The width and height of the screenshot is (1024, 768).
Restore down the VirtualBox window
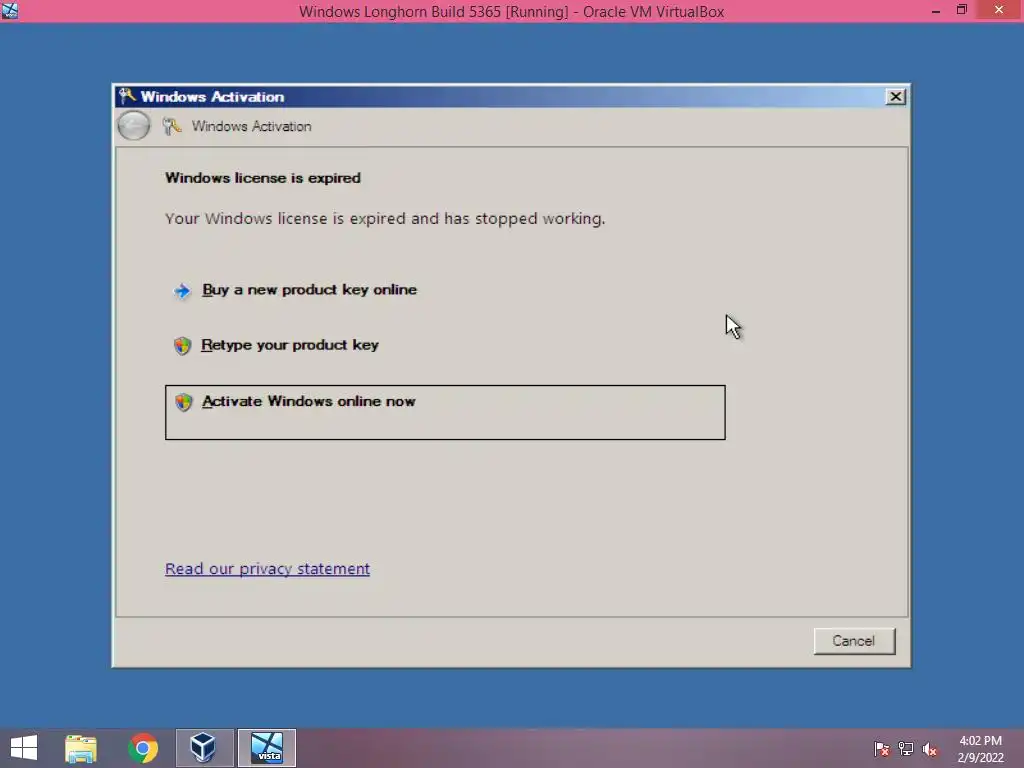coord(962,10)
